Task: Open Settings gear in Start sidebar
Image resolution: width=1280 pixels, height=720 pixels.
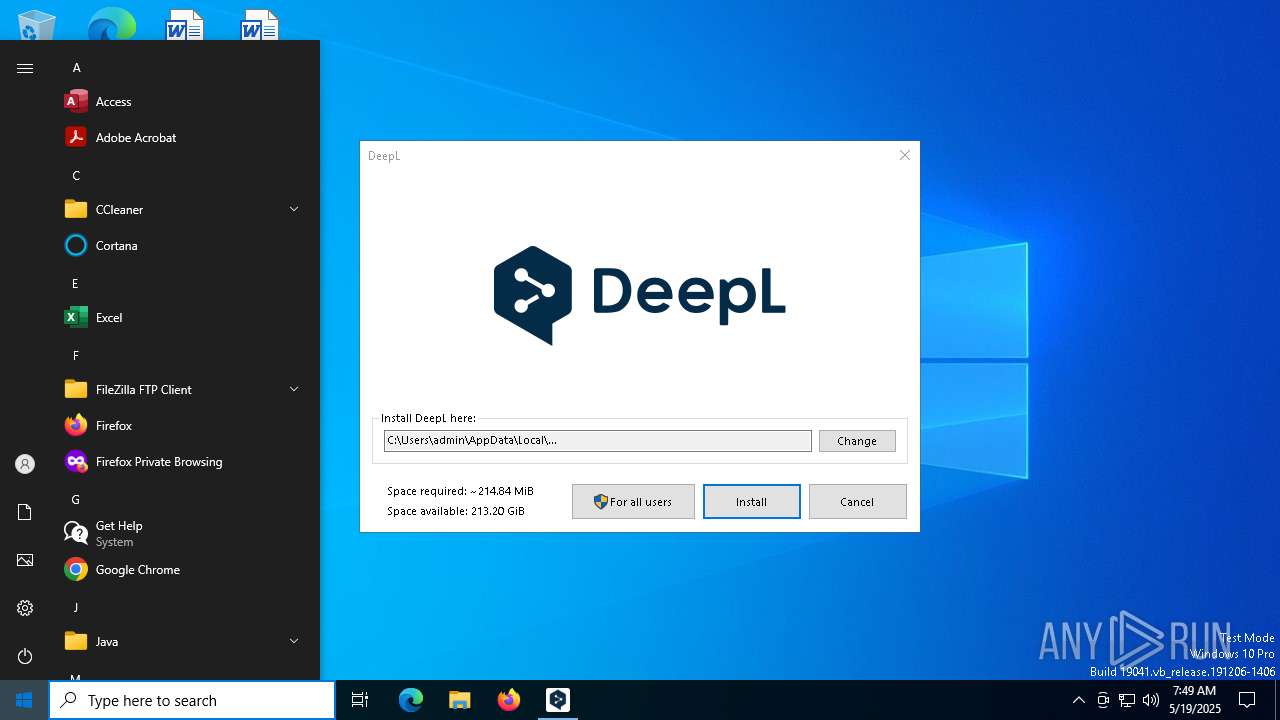Action: [x=25, y=608]
